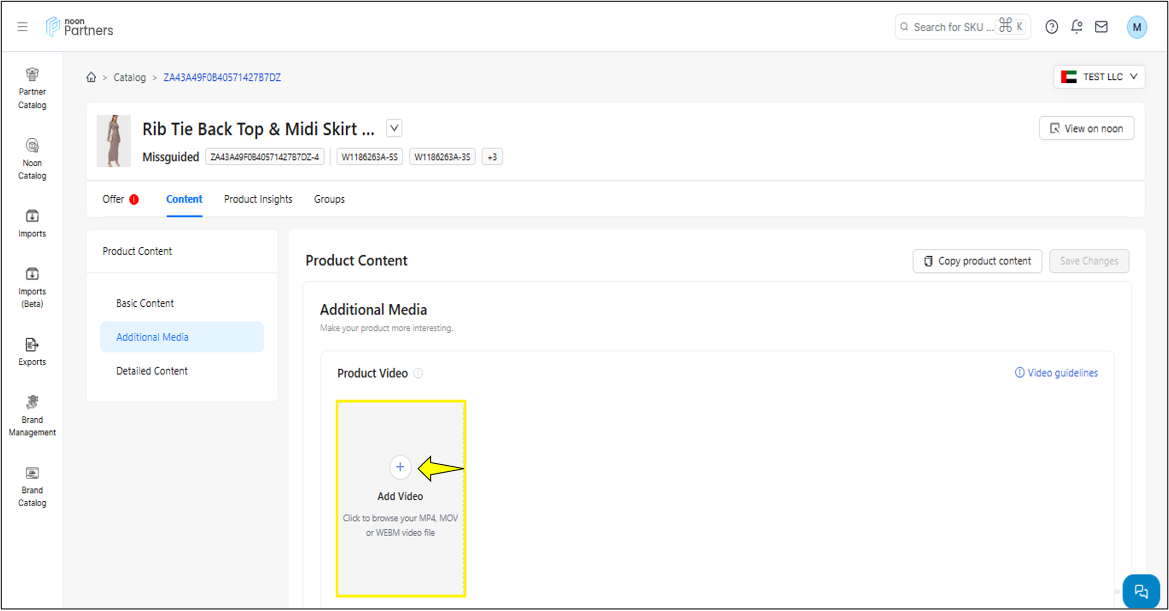The image size is (1169, 611).
Task: Open the TEST LLC store selector
Action: coord(1099,77)
